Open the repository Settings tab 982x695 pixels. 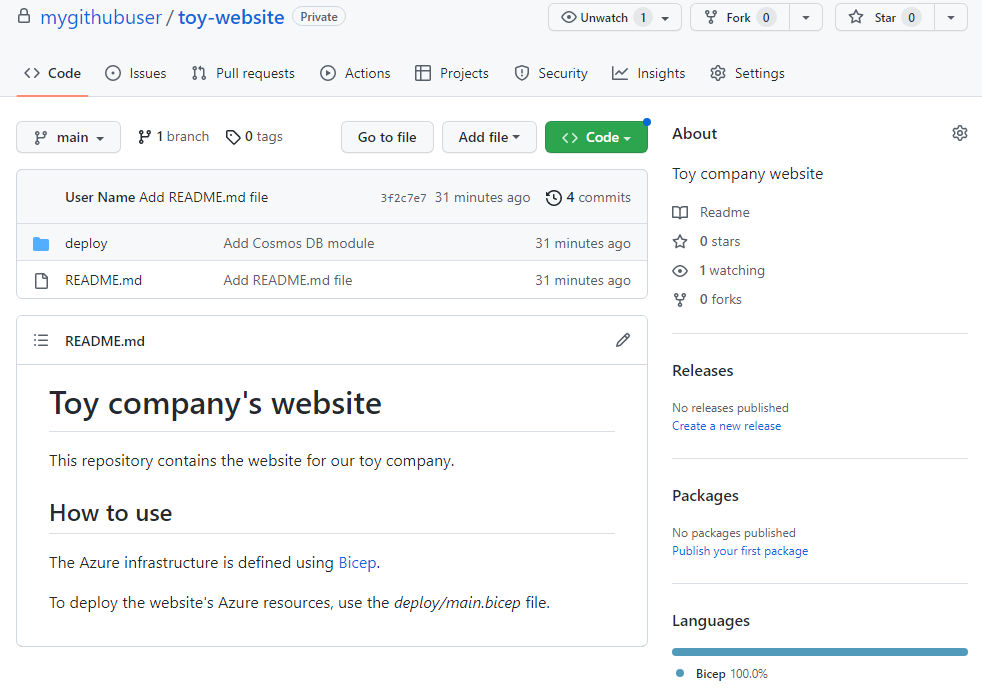747,73
